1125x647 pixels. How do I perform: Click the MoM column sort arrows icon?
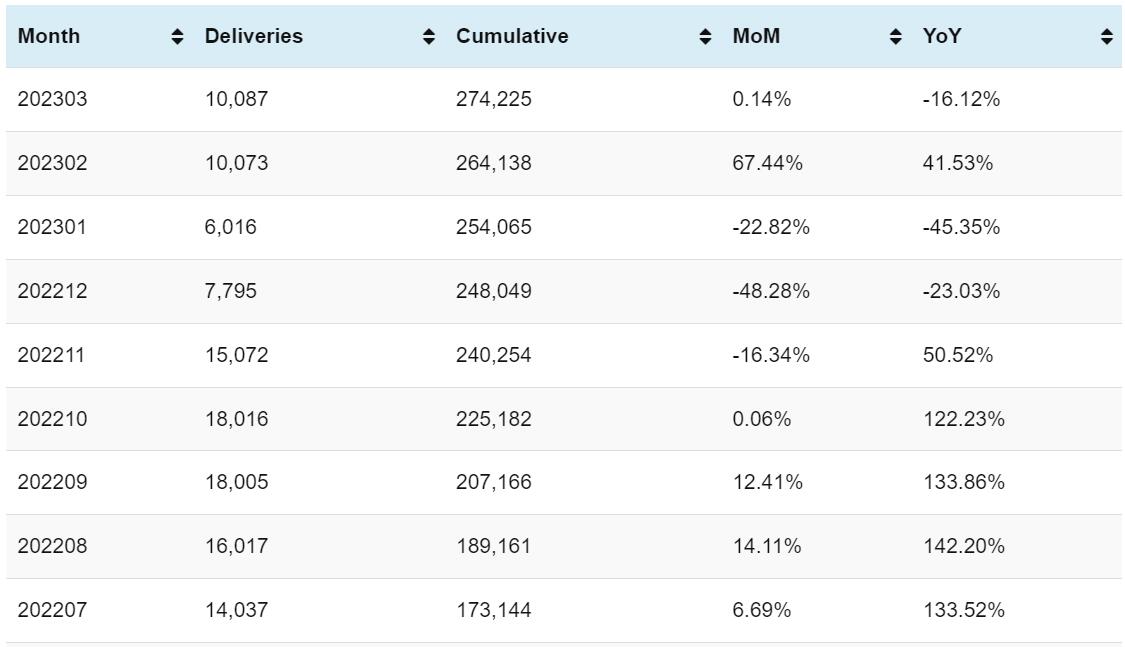pyautogui.click(x=895, y=37)
